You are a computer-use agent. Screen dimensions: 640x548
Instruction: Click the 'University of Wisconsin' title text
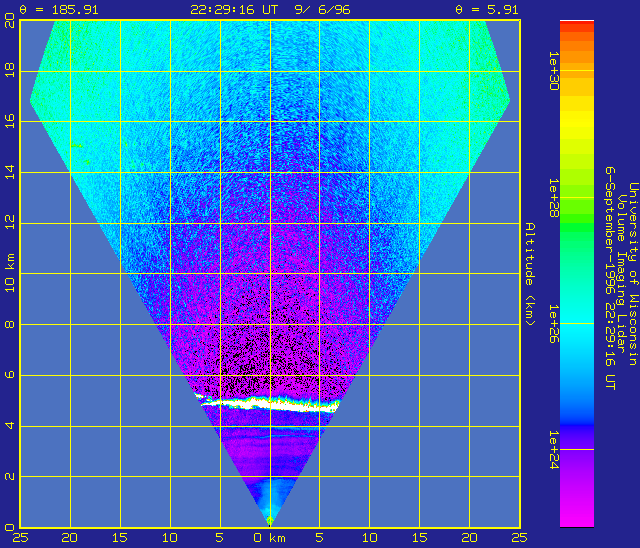(x=633, y=274)
